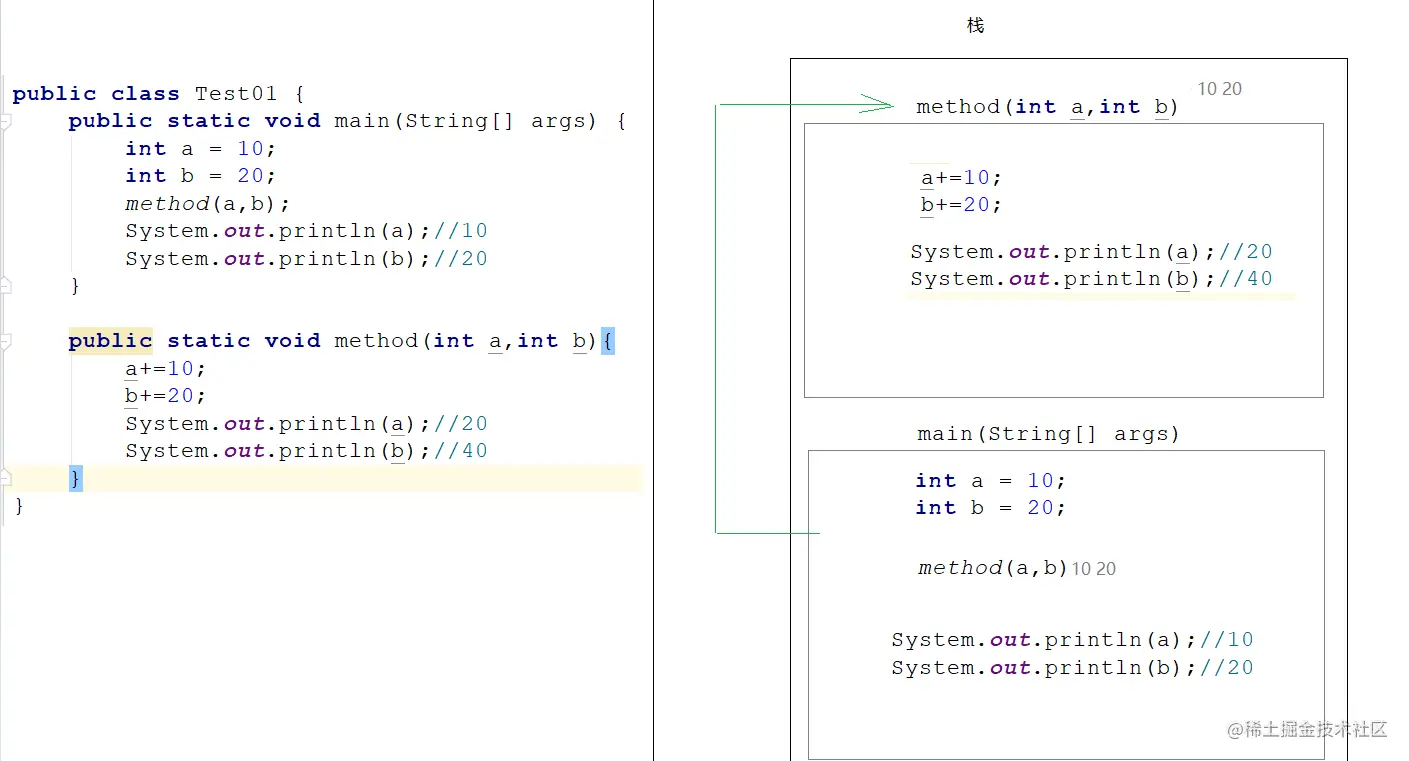This screenshot has height=761, width=1409.
Task: Click 'main(String[] args) {' in the editor code
Action: (480, 121)
